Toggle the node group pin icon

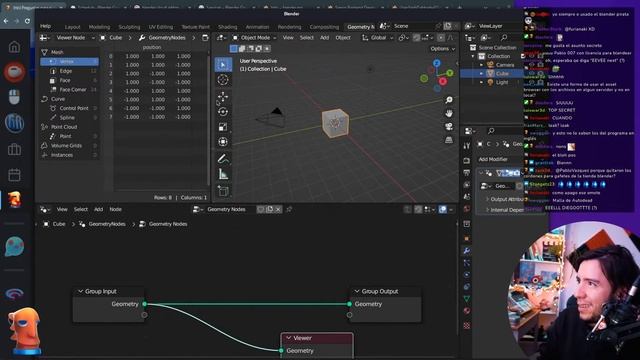(x=289, y=209)
